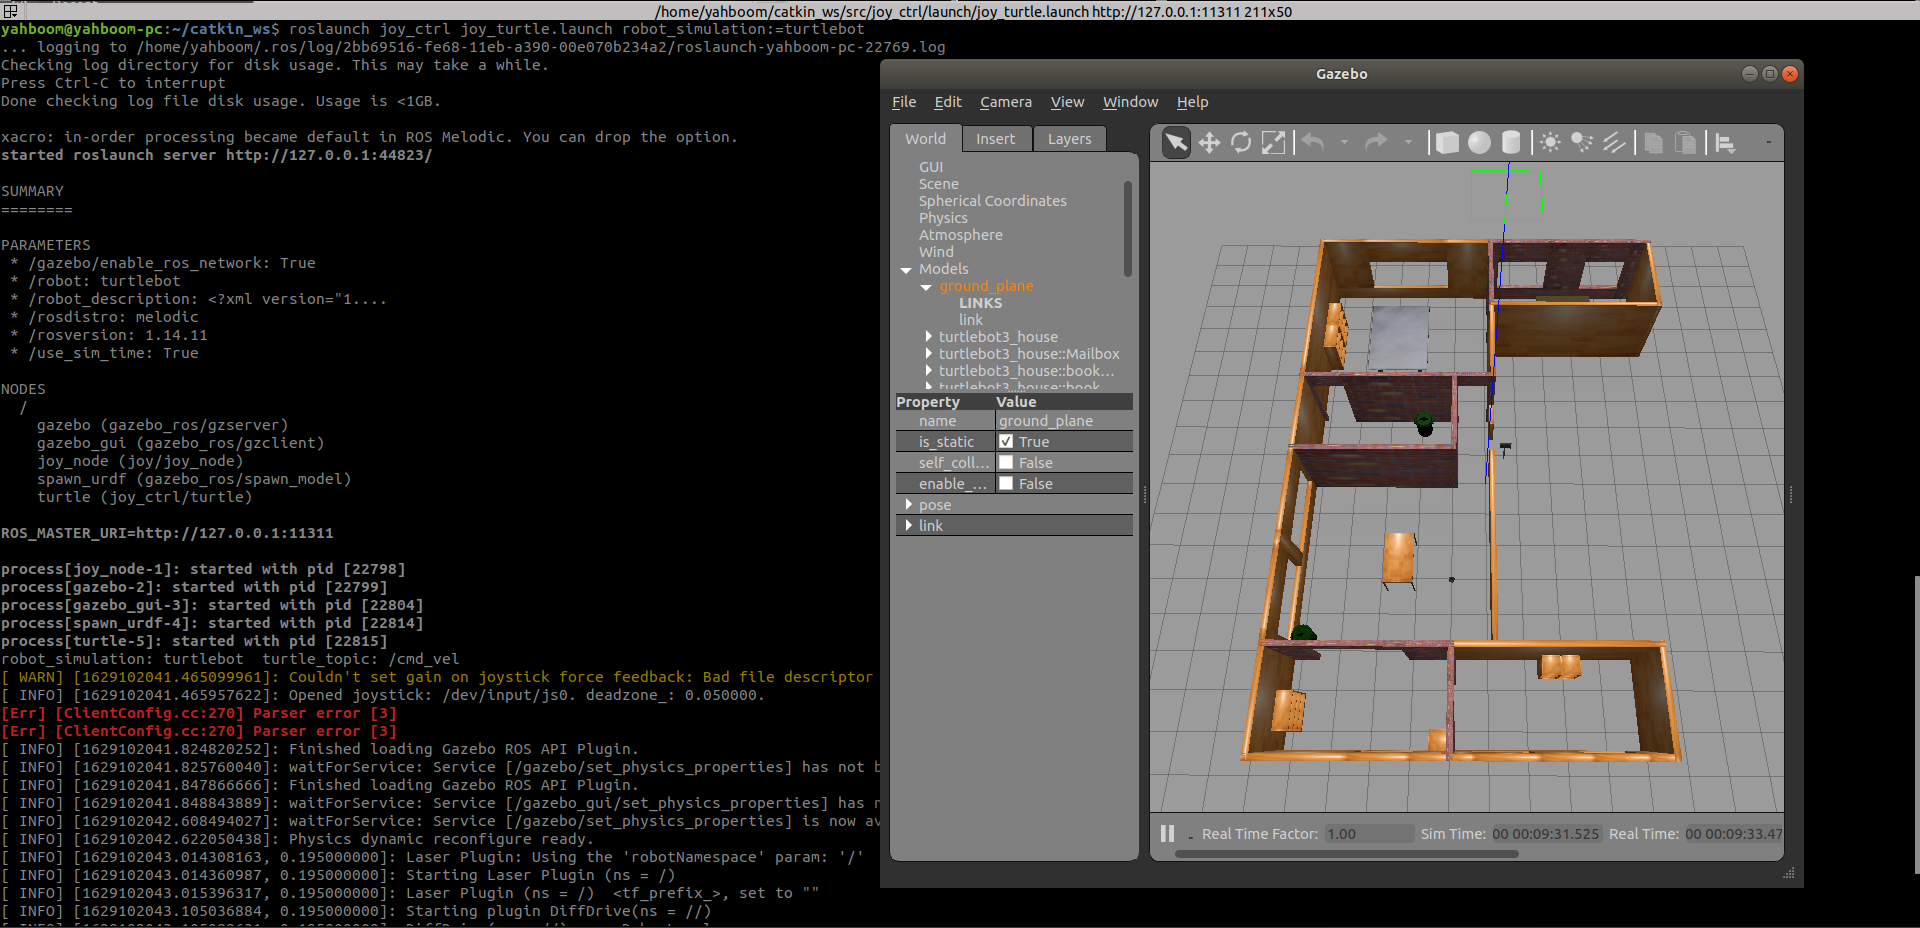
Task: Select Atmosphere in the World tree
Action: pos(960,235)
